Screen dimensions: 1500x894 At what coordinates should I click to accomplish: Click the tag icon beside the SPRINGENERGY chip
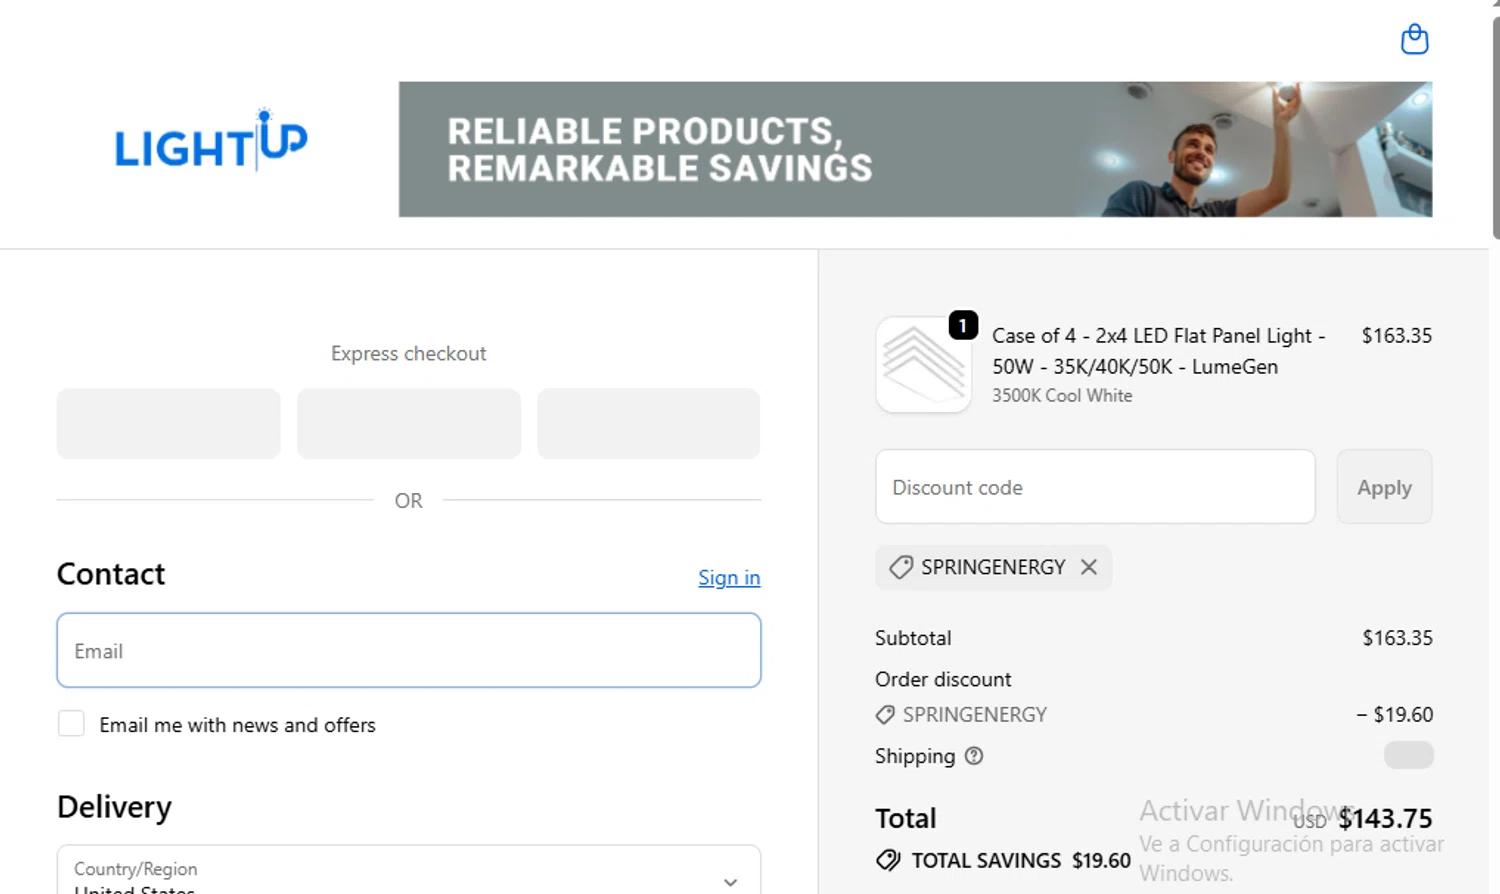(901, 567)
